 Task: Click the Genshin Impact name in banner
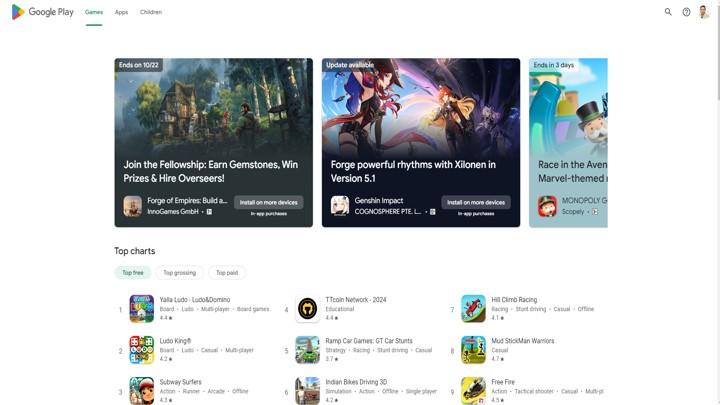[378, 201]
